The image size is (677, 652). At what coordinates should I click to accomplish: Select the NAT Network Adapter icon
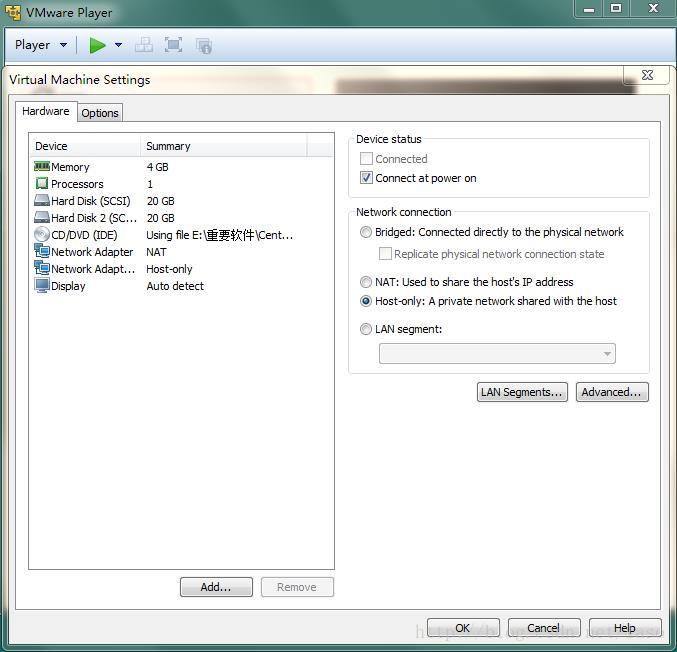pos(42,251)
